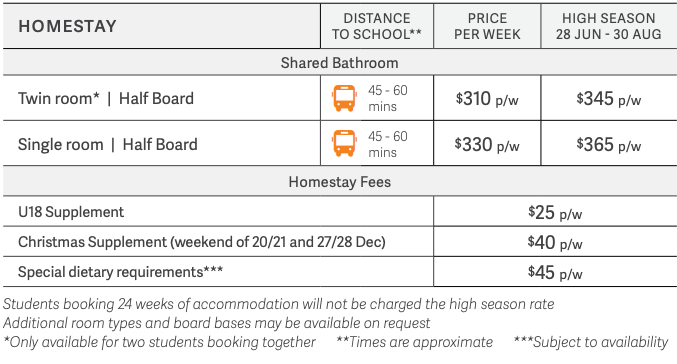This screenshot has height=364, width=677.
Task: Select the $310 p/w price cell
Action: coord(487,99)
